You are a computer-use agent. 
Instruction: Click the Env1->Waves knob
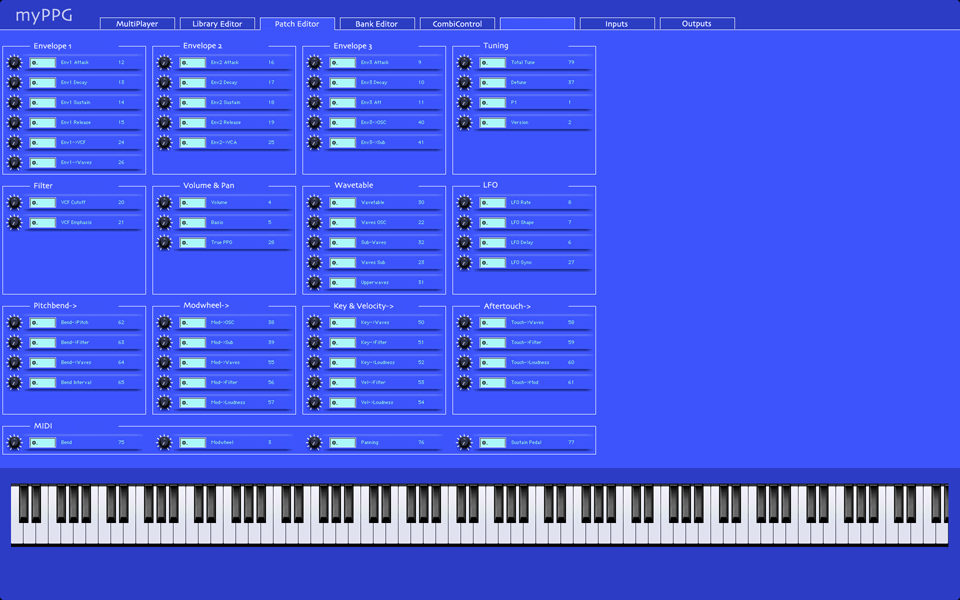(14, 163)
